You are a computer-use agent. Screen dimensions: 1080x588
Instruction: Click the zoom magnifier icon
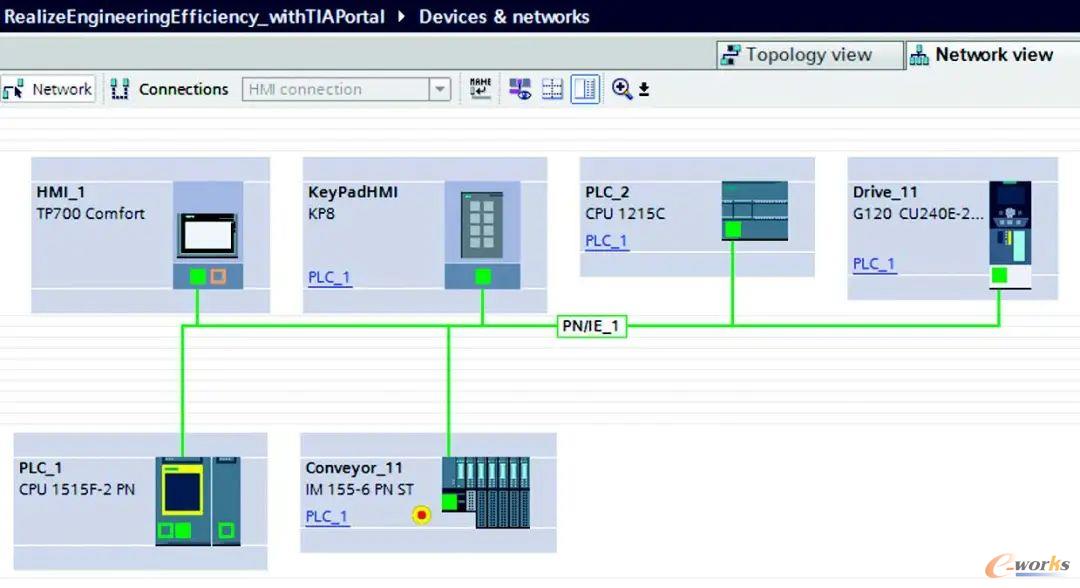(x=621, y=89)
